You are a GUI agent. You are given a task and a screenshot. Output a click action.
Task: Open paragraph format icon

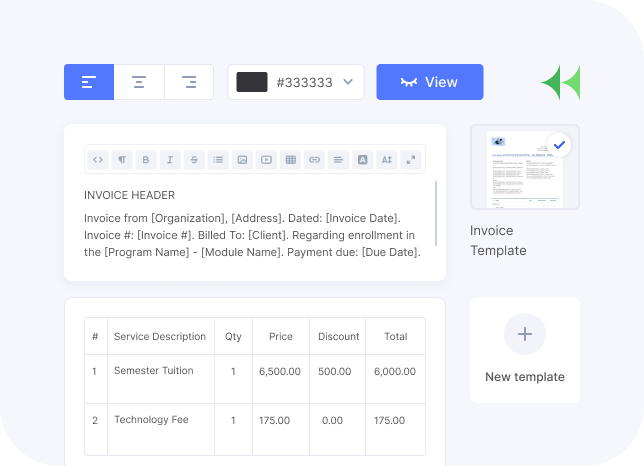click(122, 160)
